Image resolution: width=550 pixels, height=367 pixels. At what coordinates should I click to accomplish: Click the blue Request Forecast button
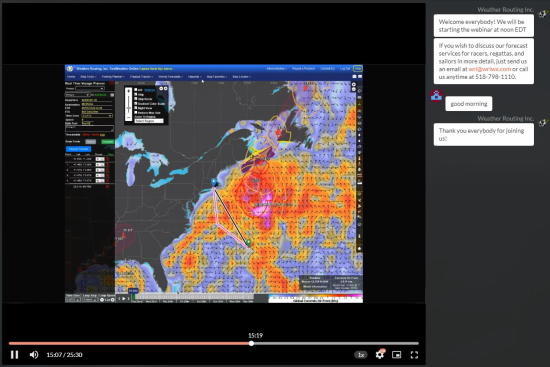(78, 149)
